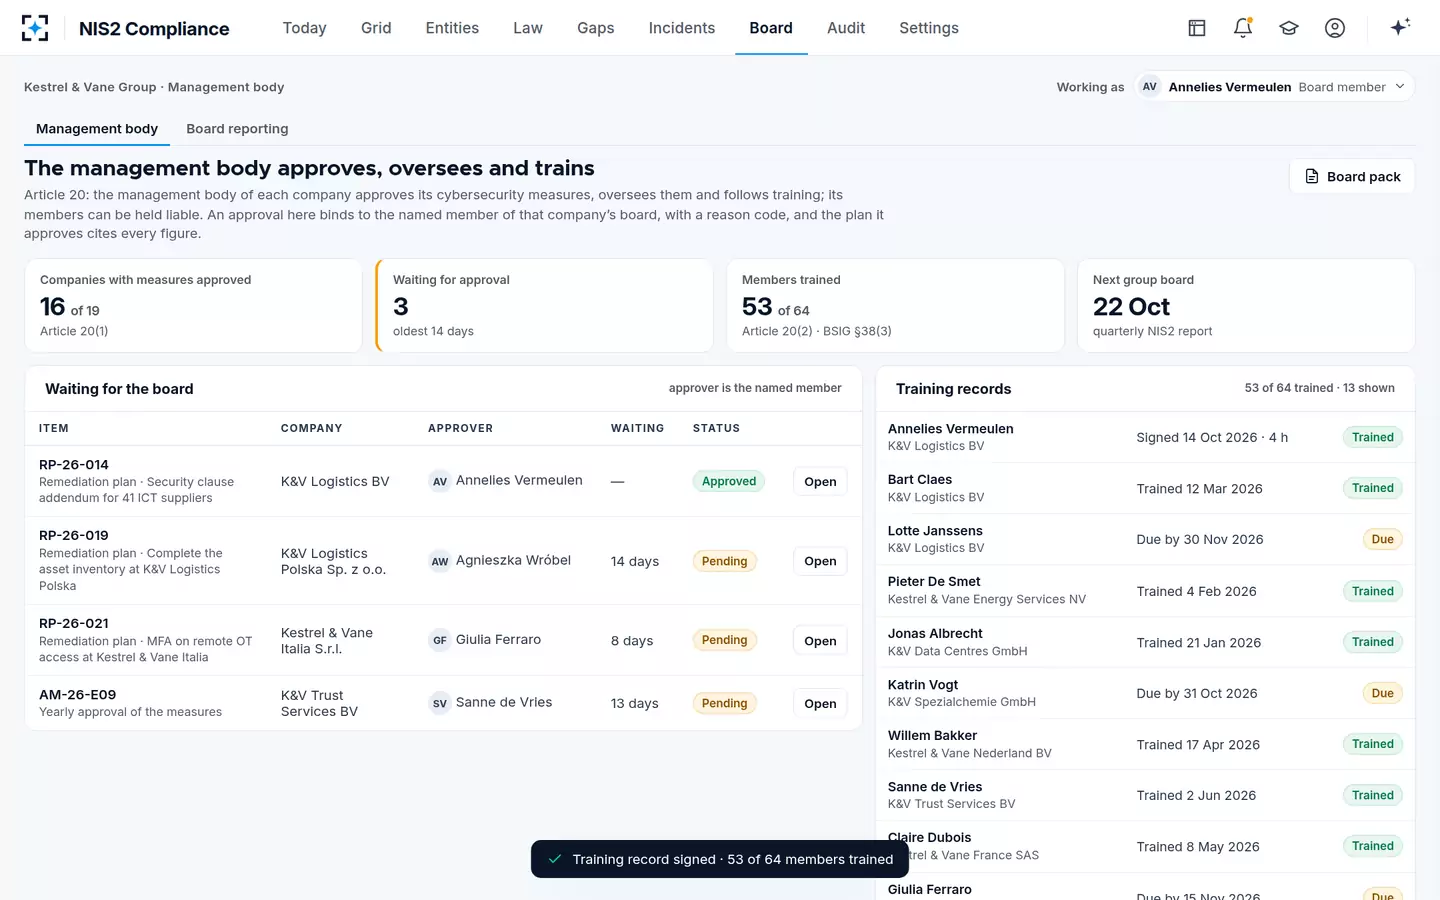Click the Next group board card

1246,306
